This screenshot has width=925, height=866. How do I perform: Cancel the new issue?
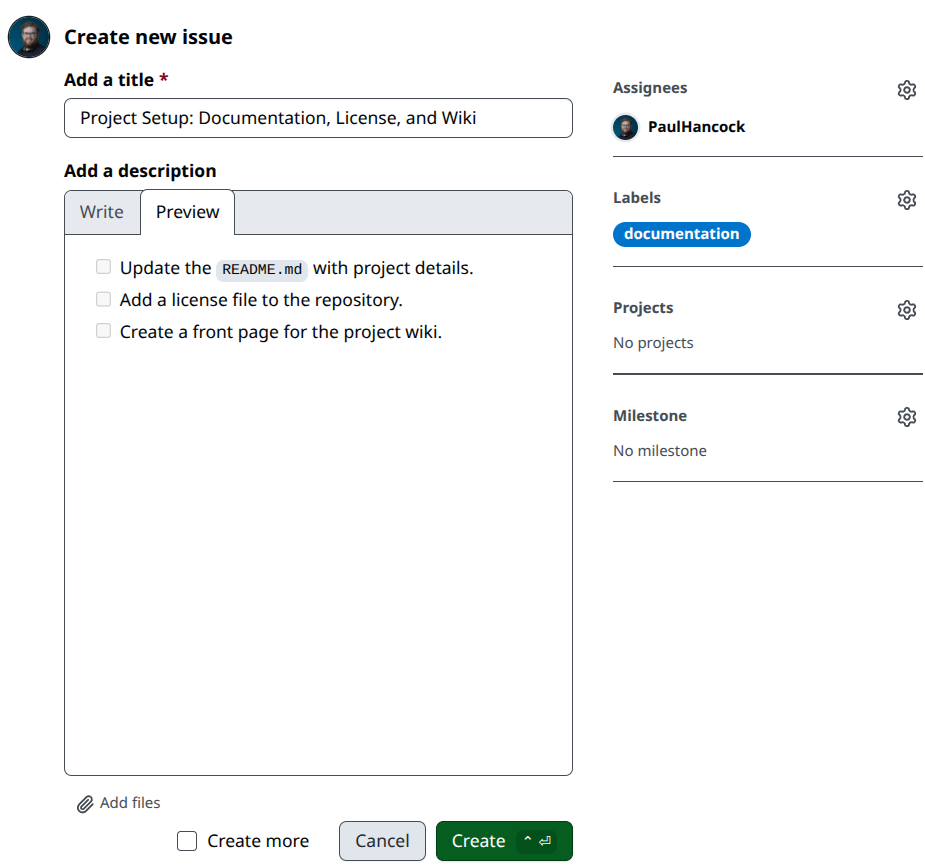(382, 841)
